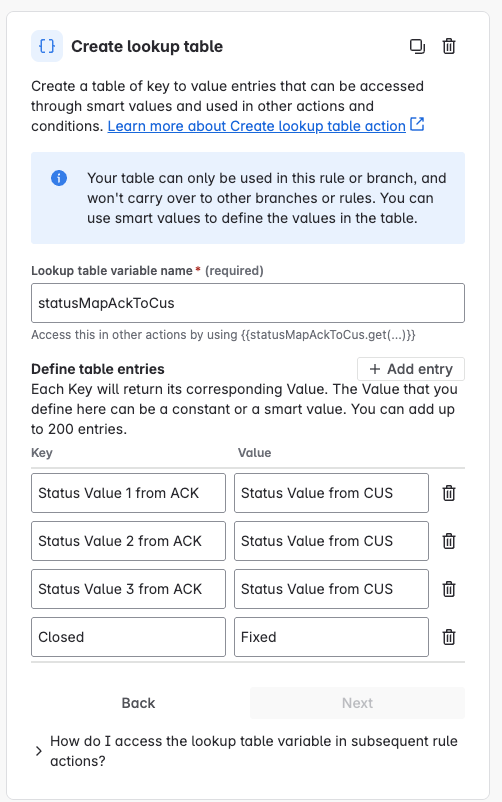This screenshot has width=502, height=802.
Task: Go back with the Back button
Action: tap(138, 703)
